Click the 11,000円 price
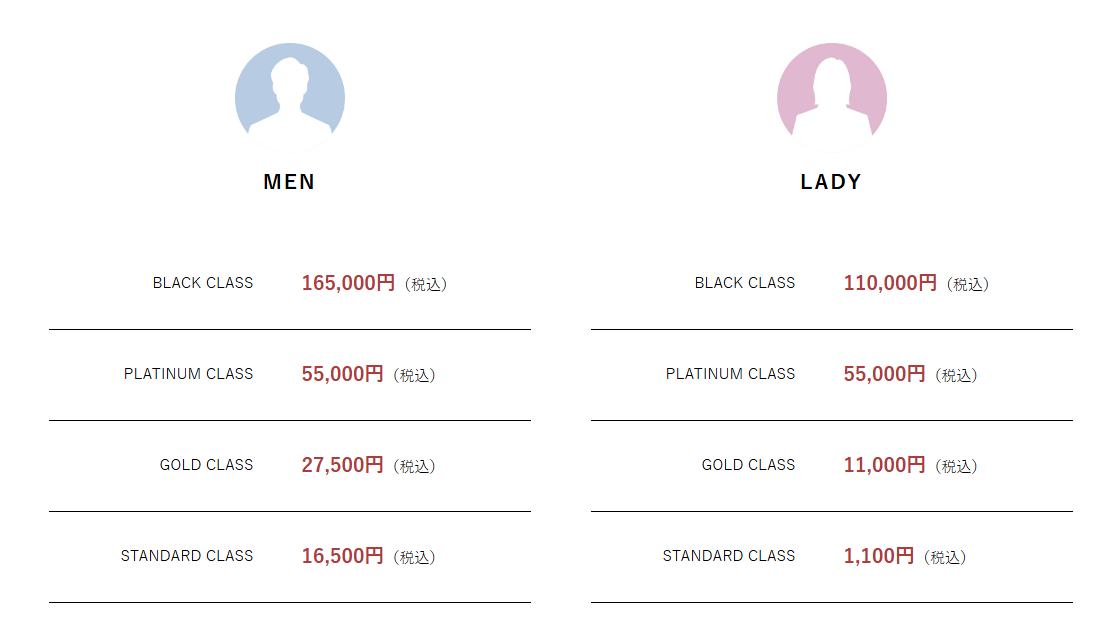Screen dimensions: 1094x617 (884, 465)
